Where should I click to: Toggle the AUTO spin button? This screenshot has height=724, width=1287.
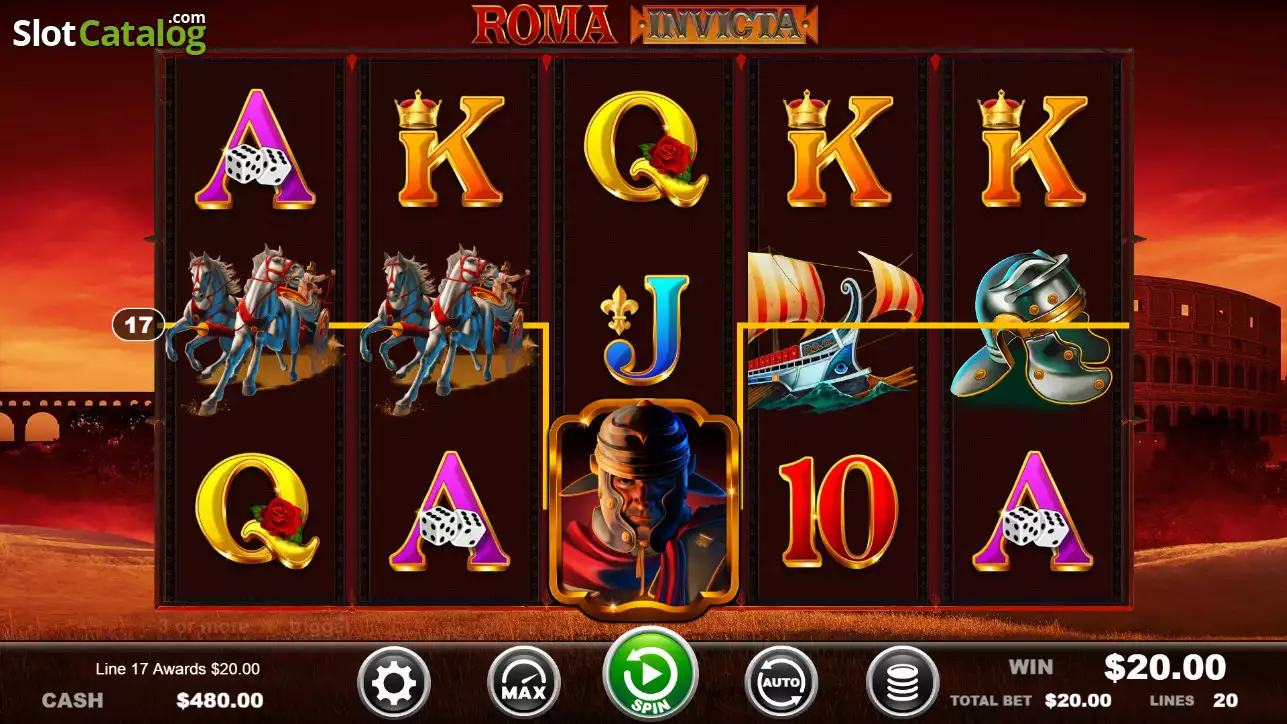[x=781, y=684]
